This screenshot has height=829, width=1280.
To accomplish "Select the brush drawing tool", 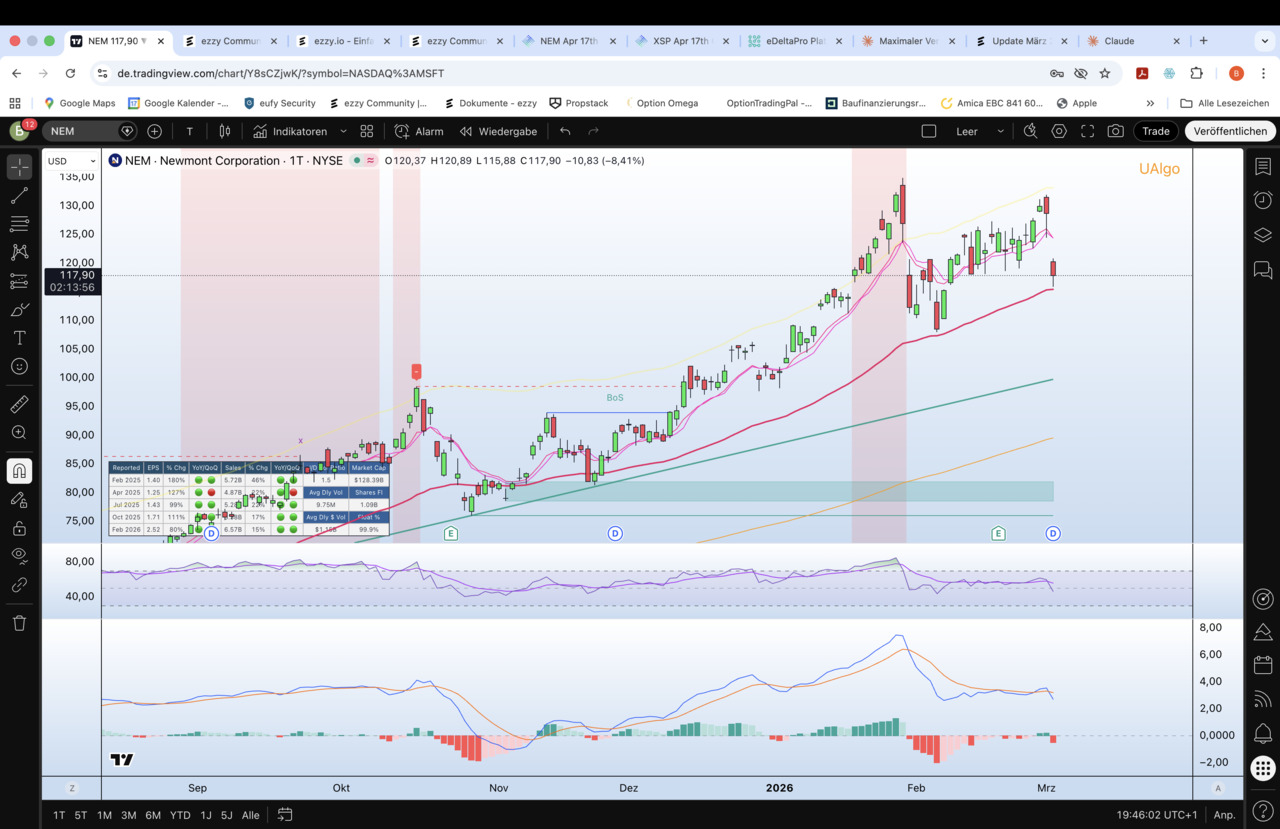I will [x=19, y=310].
